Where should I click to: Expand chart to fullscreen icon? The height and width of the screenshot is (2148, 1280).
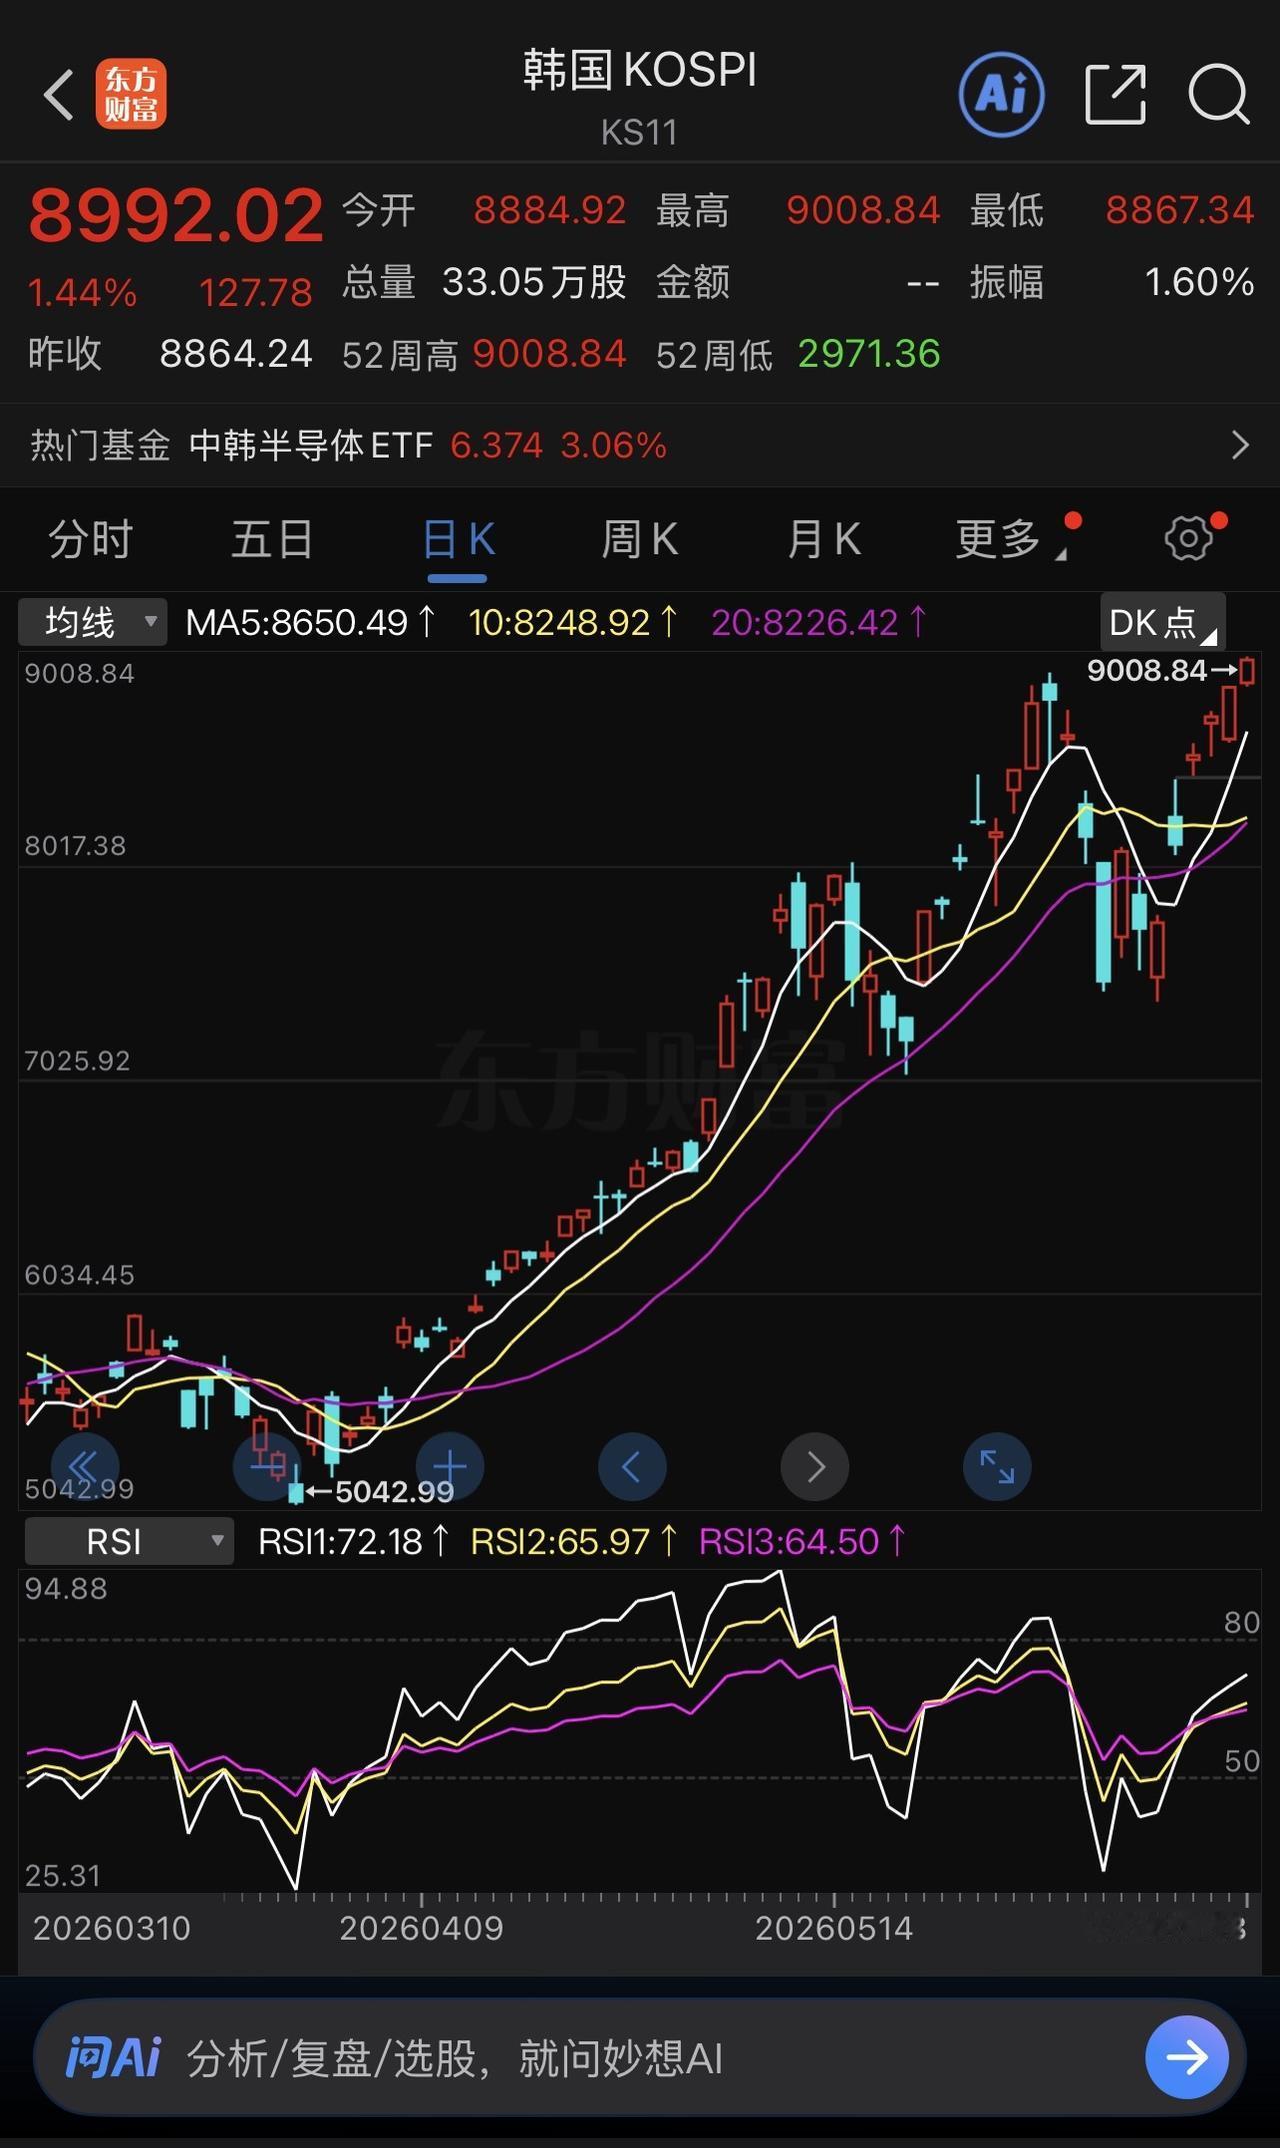pos(997,1466)
